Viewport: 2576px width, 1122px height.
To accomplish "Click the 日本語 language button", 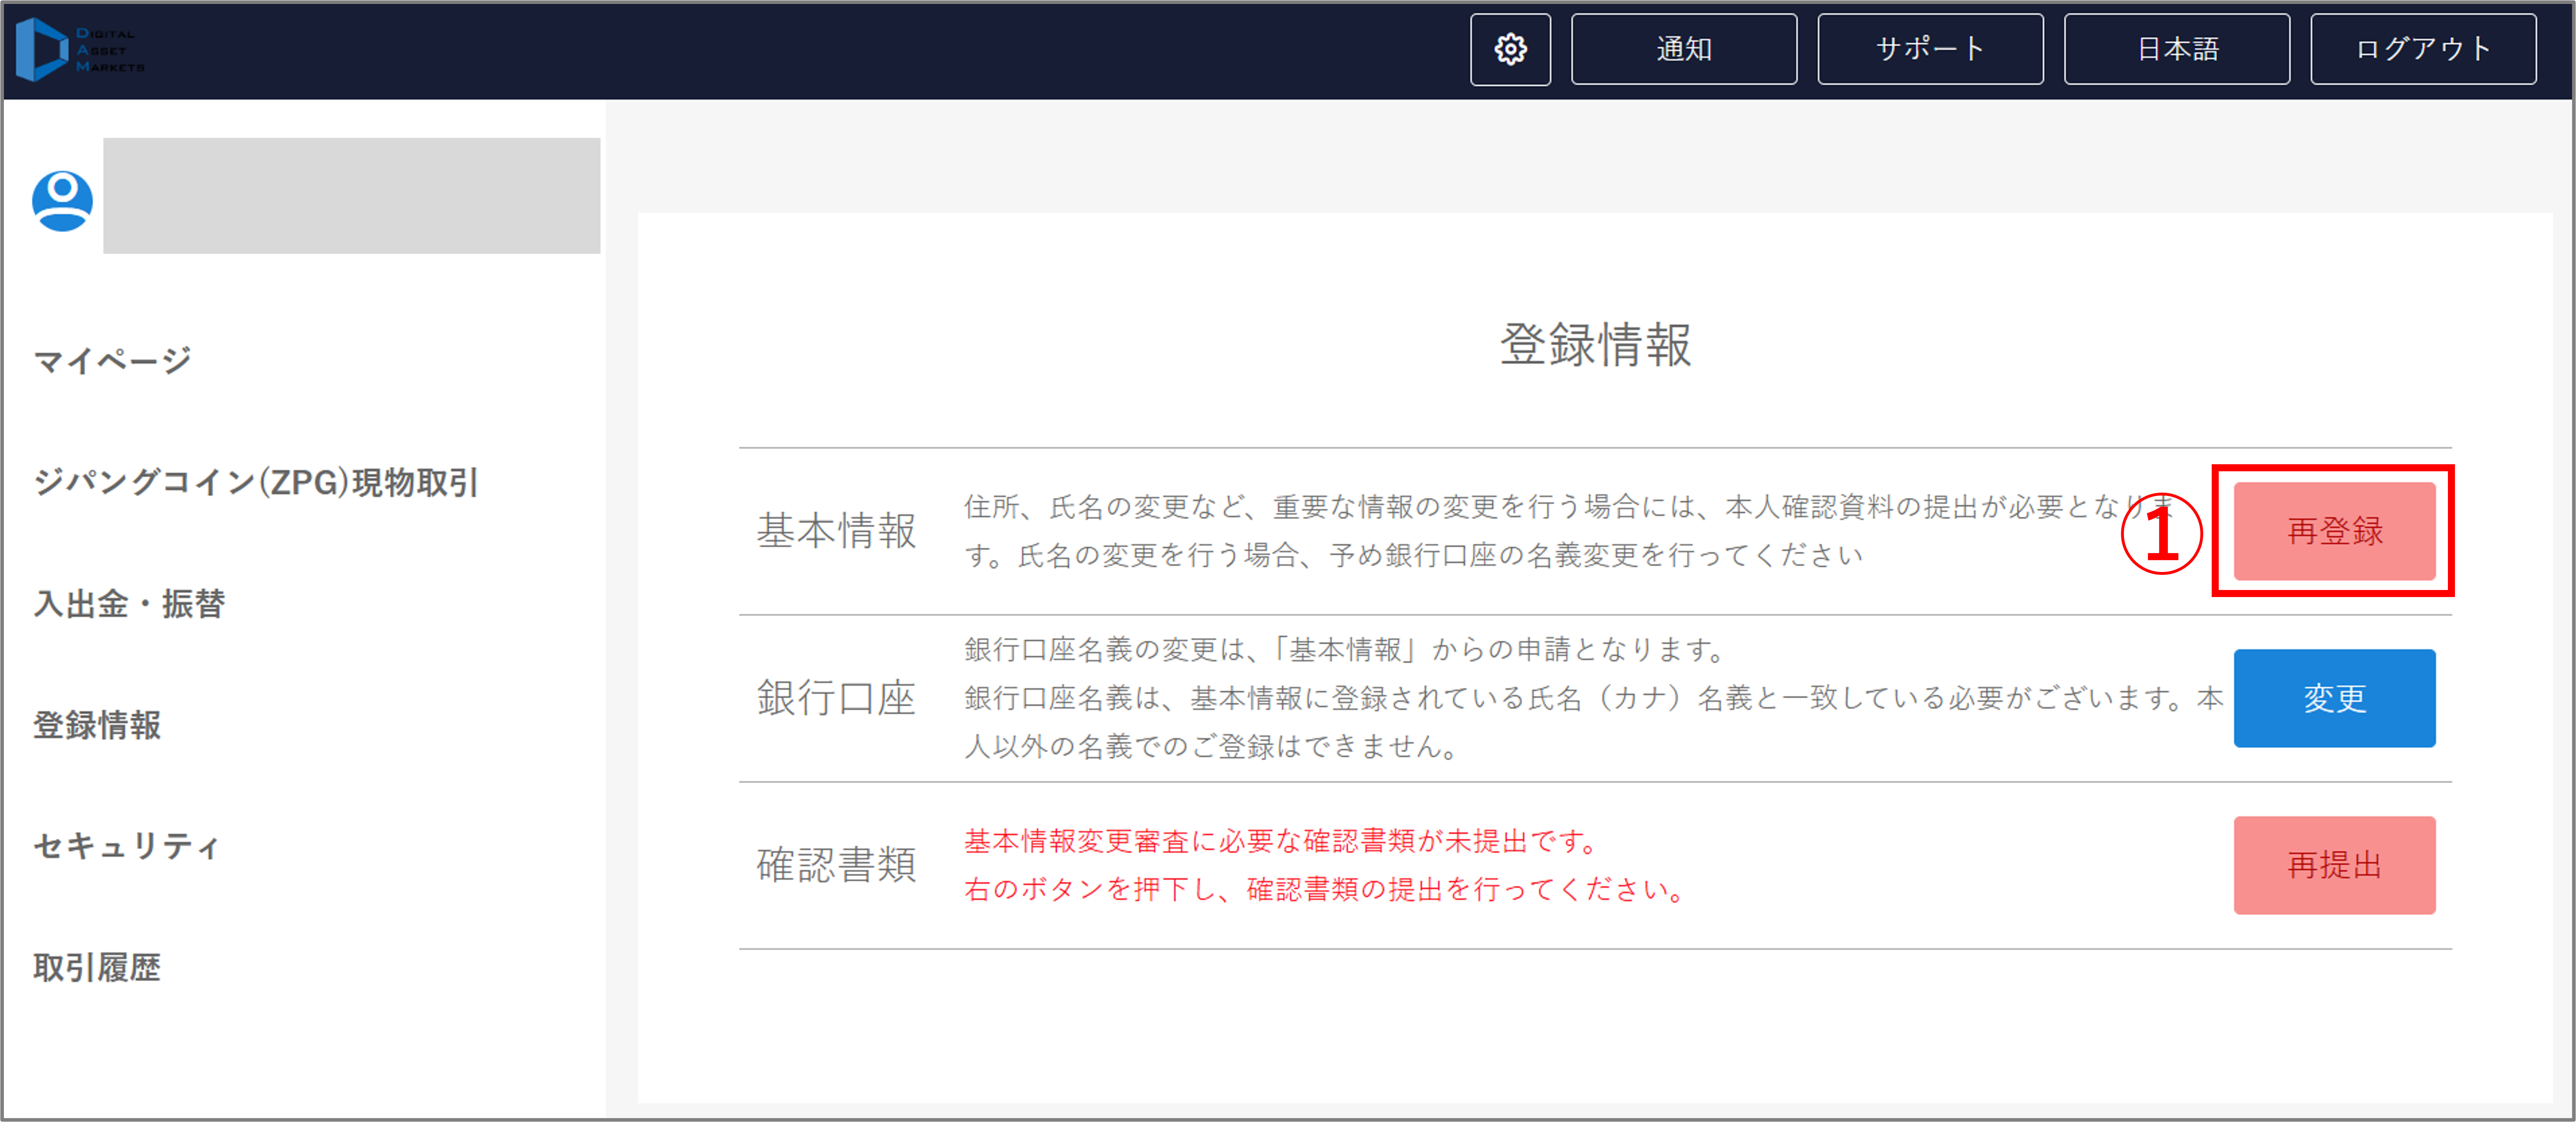I will pyautogui.click(x=2176, y=49).
